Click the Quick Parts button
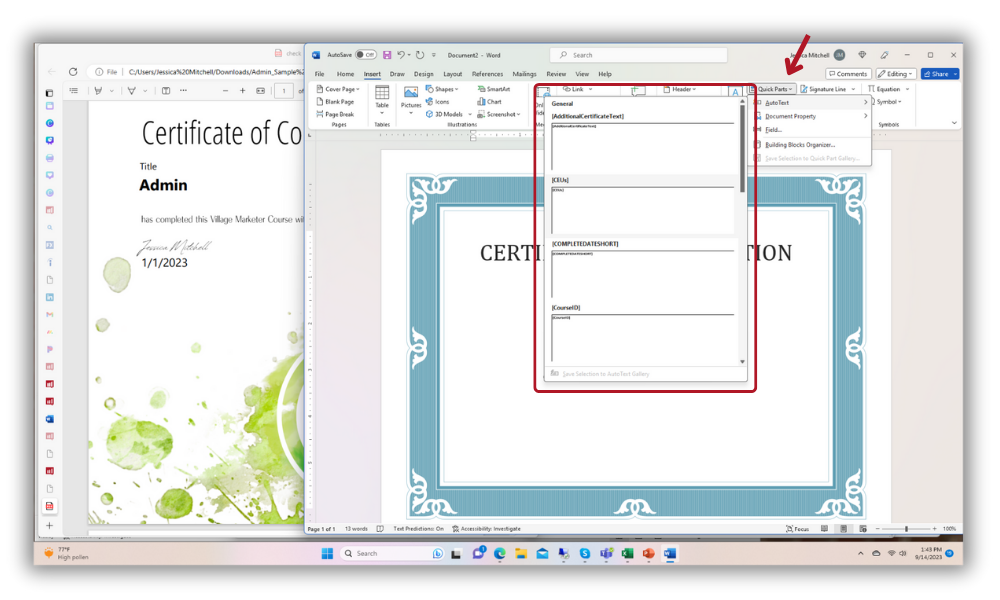The height and width of the screenshot is (600, 1000). (x=771, y=89)
